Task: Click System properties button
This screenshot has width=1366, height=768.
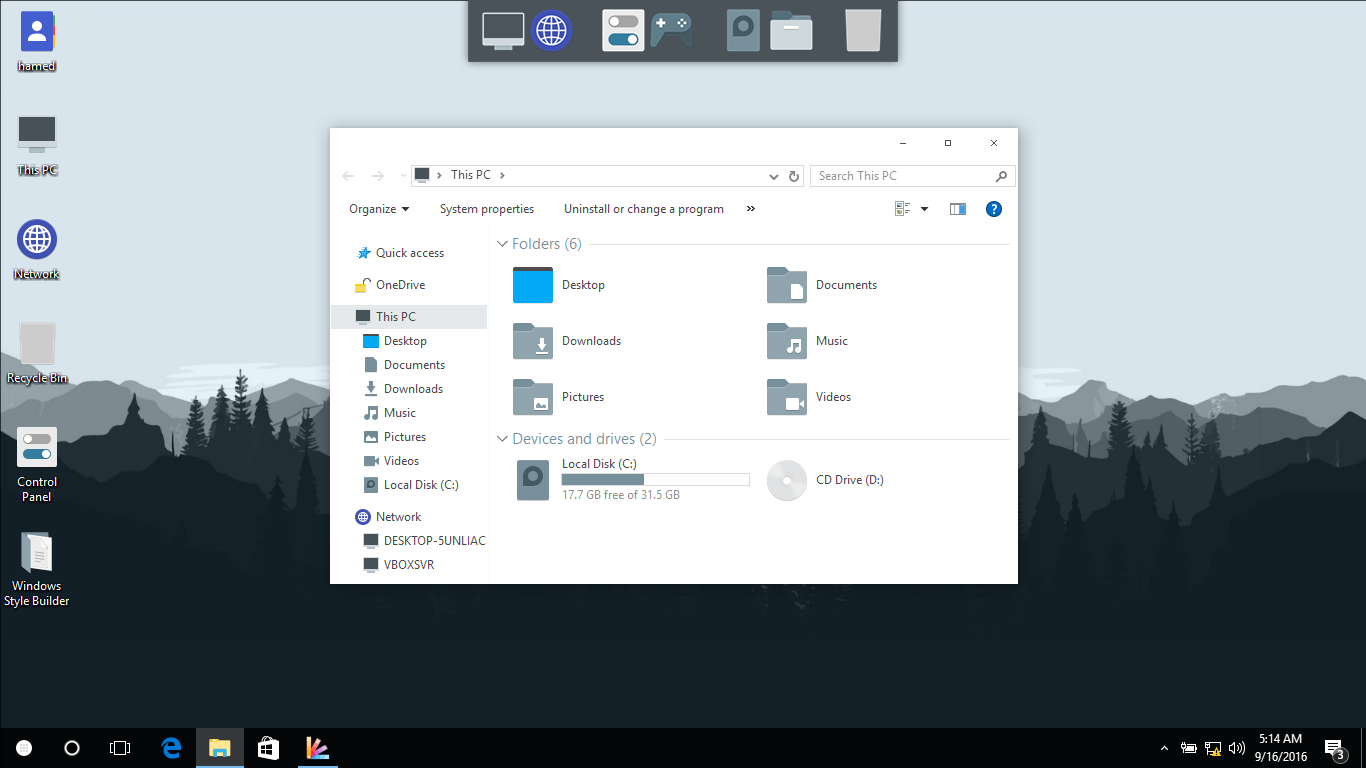Action: (x=487, y=209)
